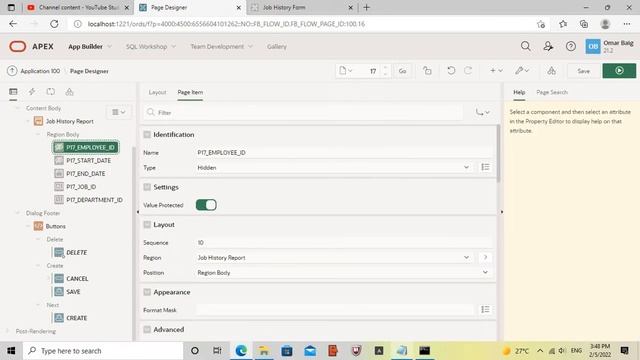Click the Type quick pick list icon

coord(485,167)
